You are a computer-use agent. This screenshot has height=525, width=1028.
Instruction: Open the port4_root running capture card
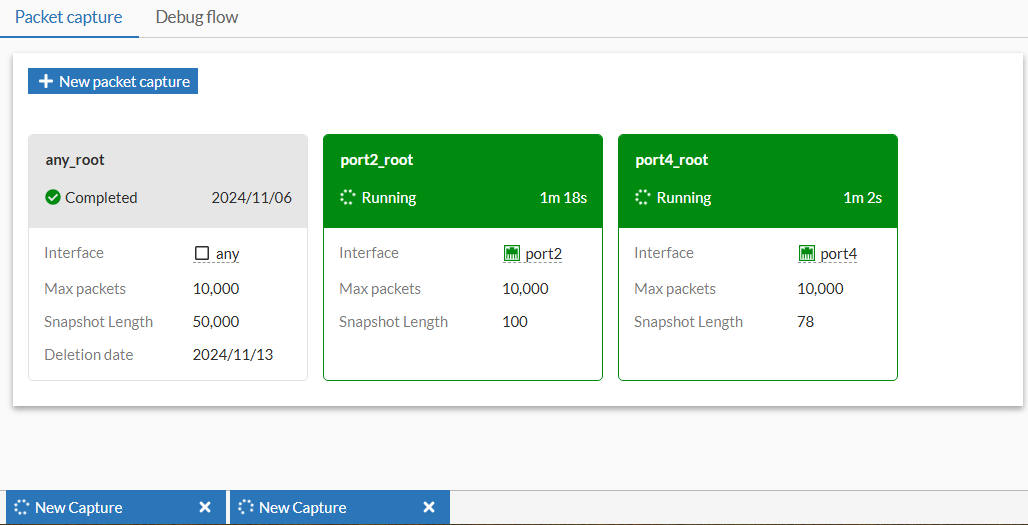(758, 161)
